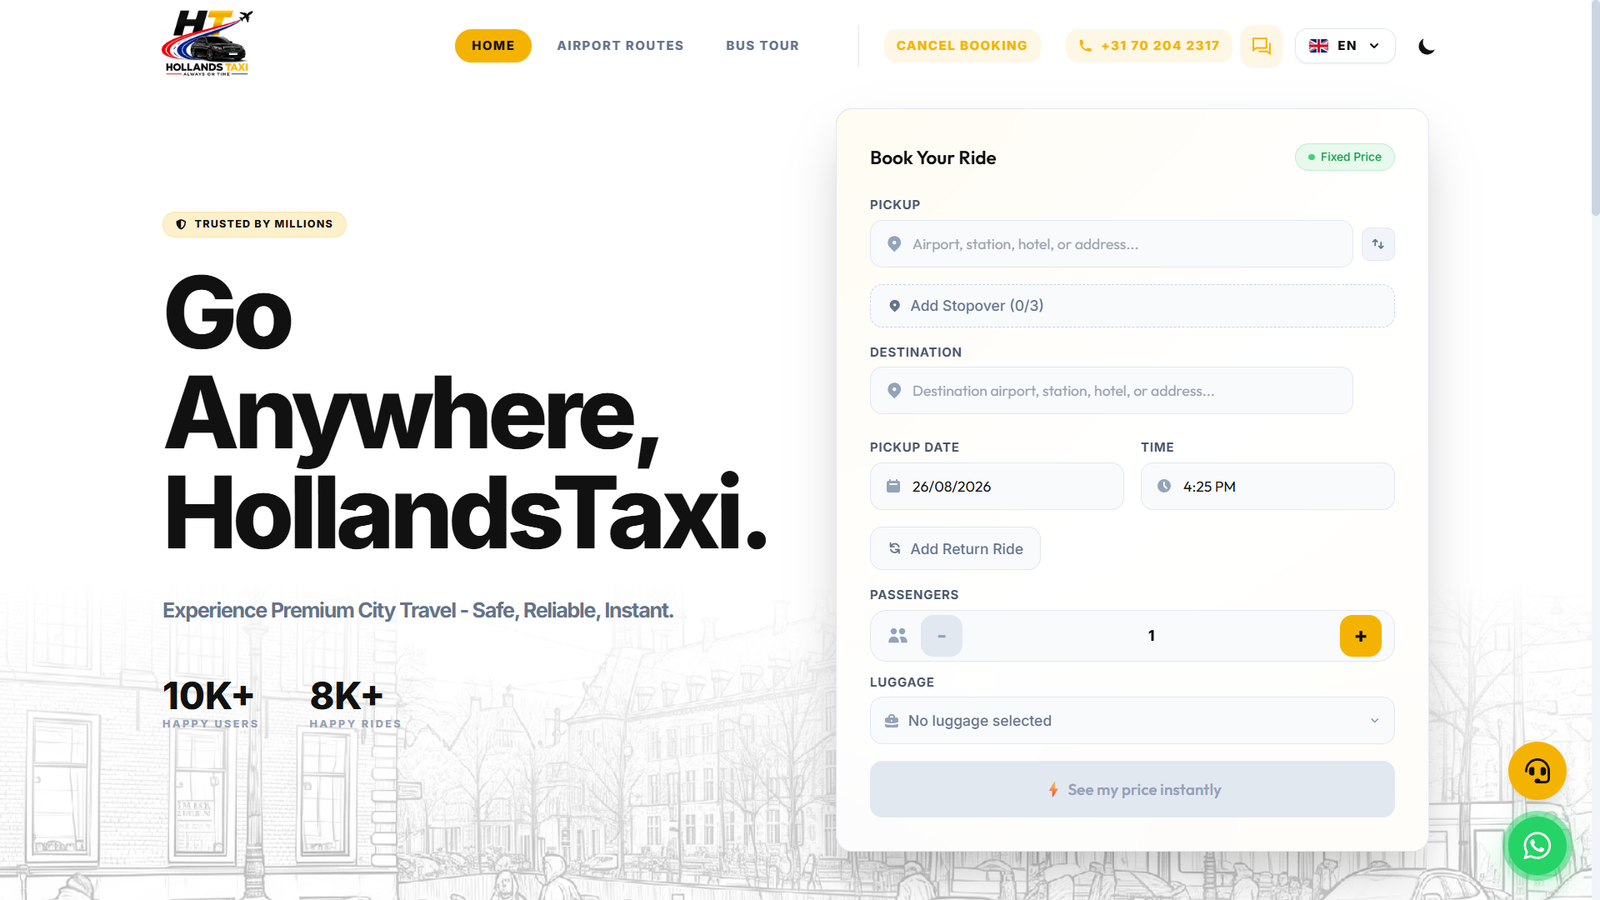Open the Time field 4:25 PM
This screenshot has height=900, width=1600.
[x=1268, y=486]
